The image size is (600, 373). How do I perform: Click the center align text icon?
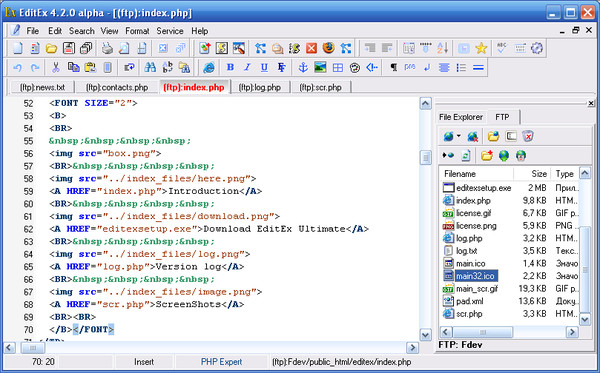click(x=444, y=68)
